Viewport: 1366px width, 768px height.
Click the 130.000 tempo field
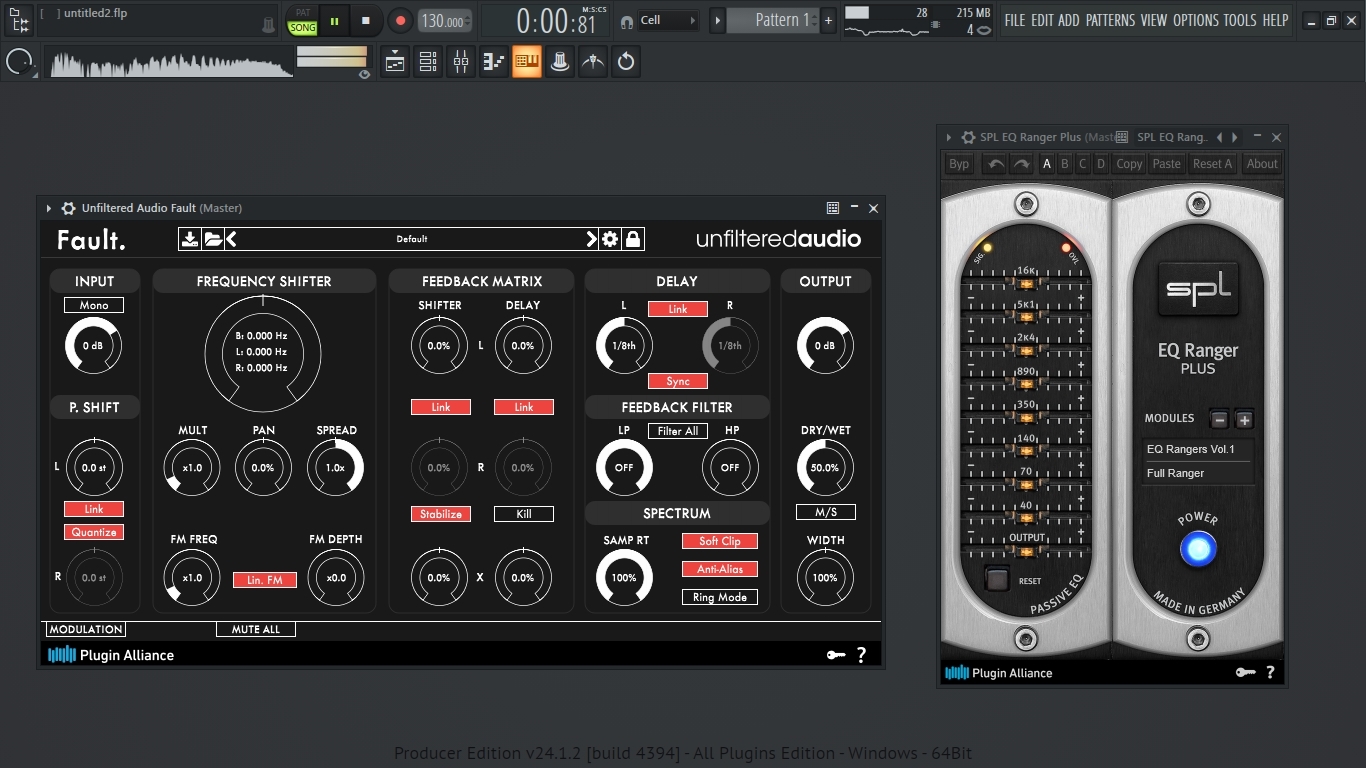coord(444,21)
